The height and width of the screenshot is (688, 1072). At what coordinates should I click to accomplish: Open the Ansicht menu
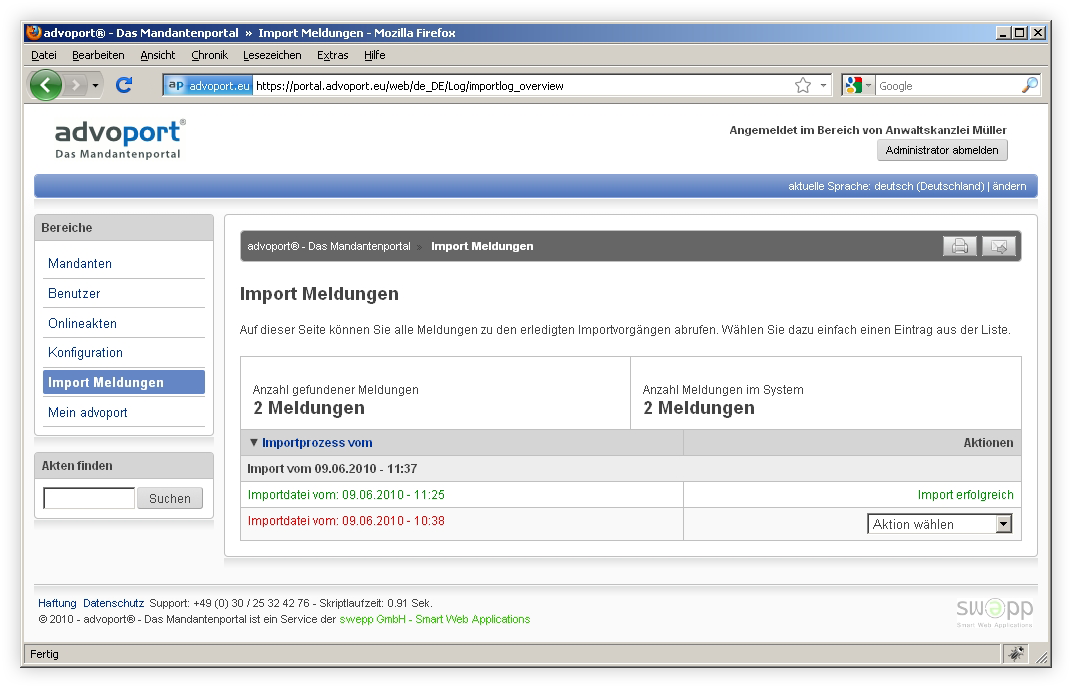click(158, 55)
